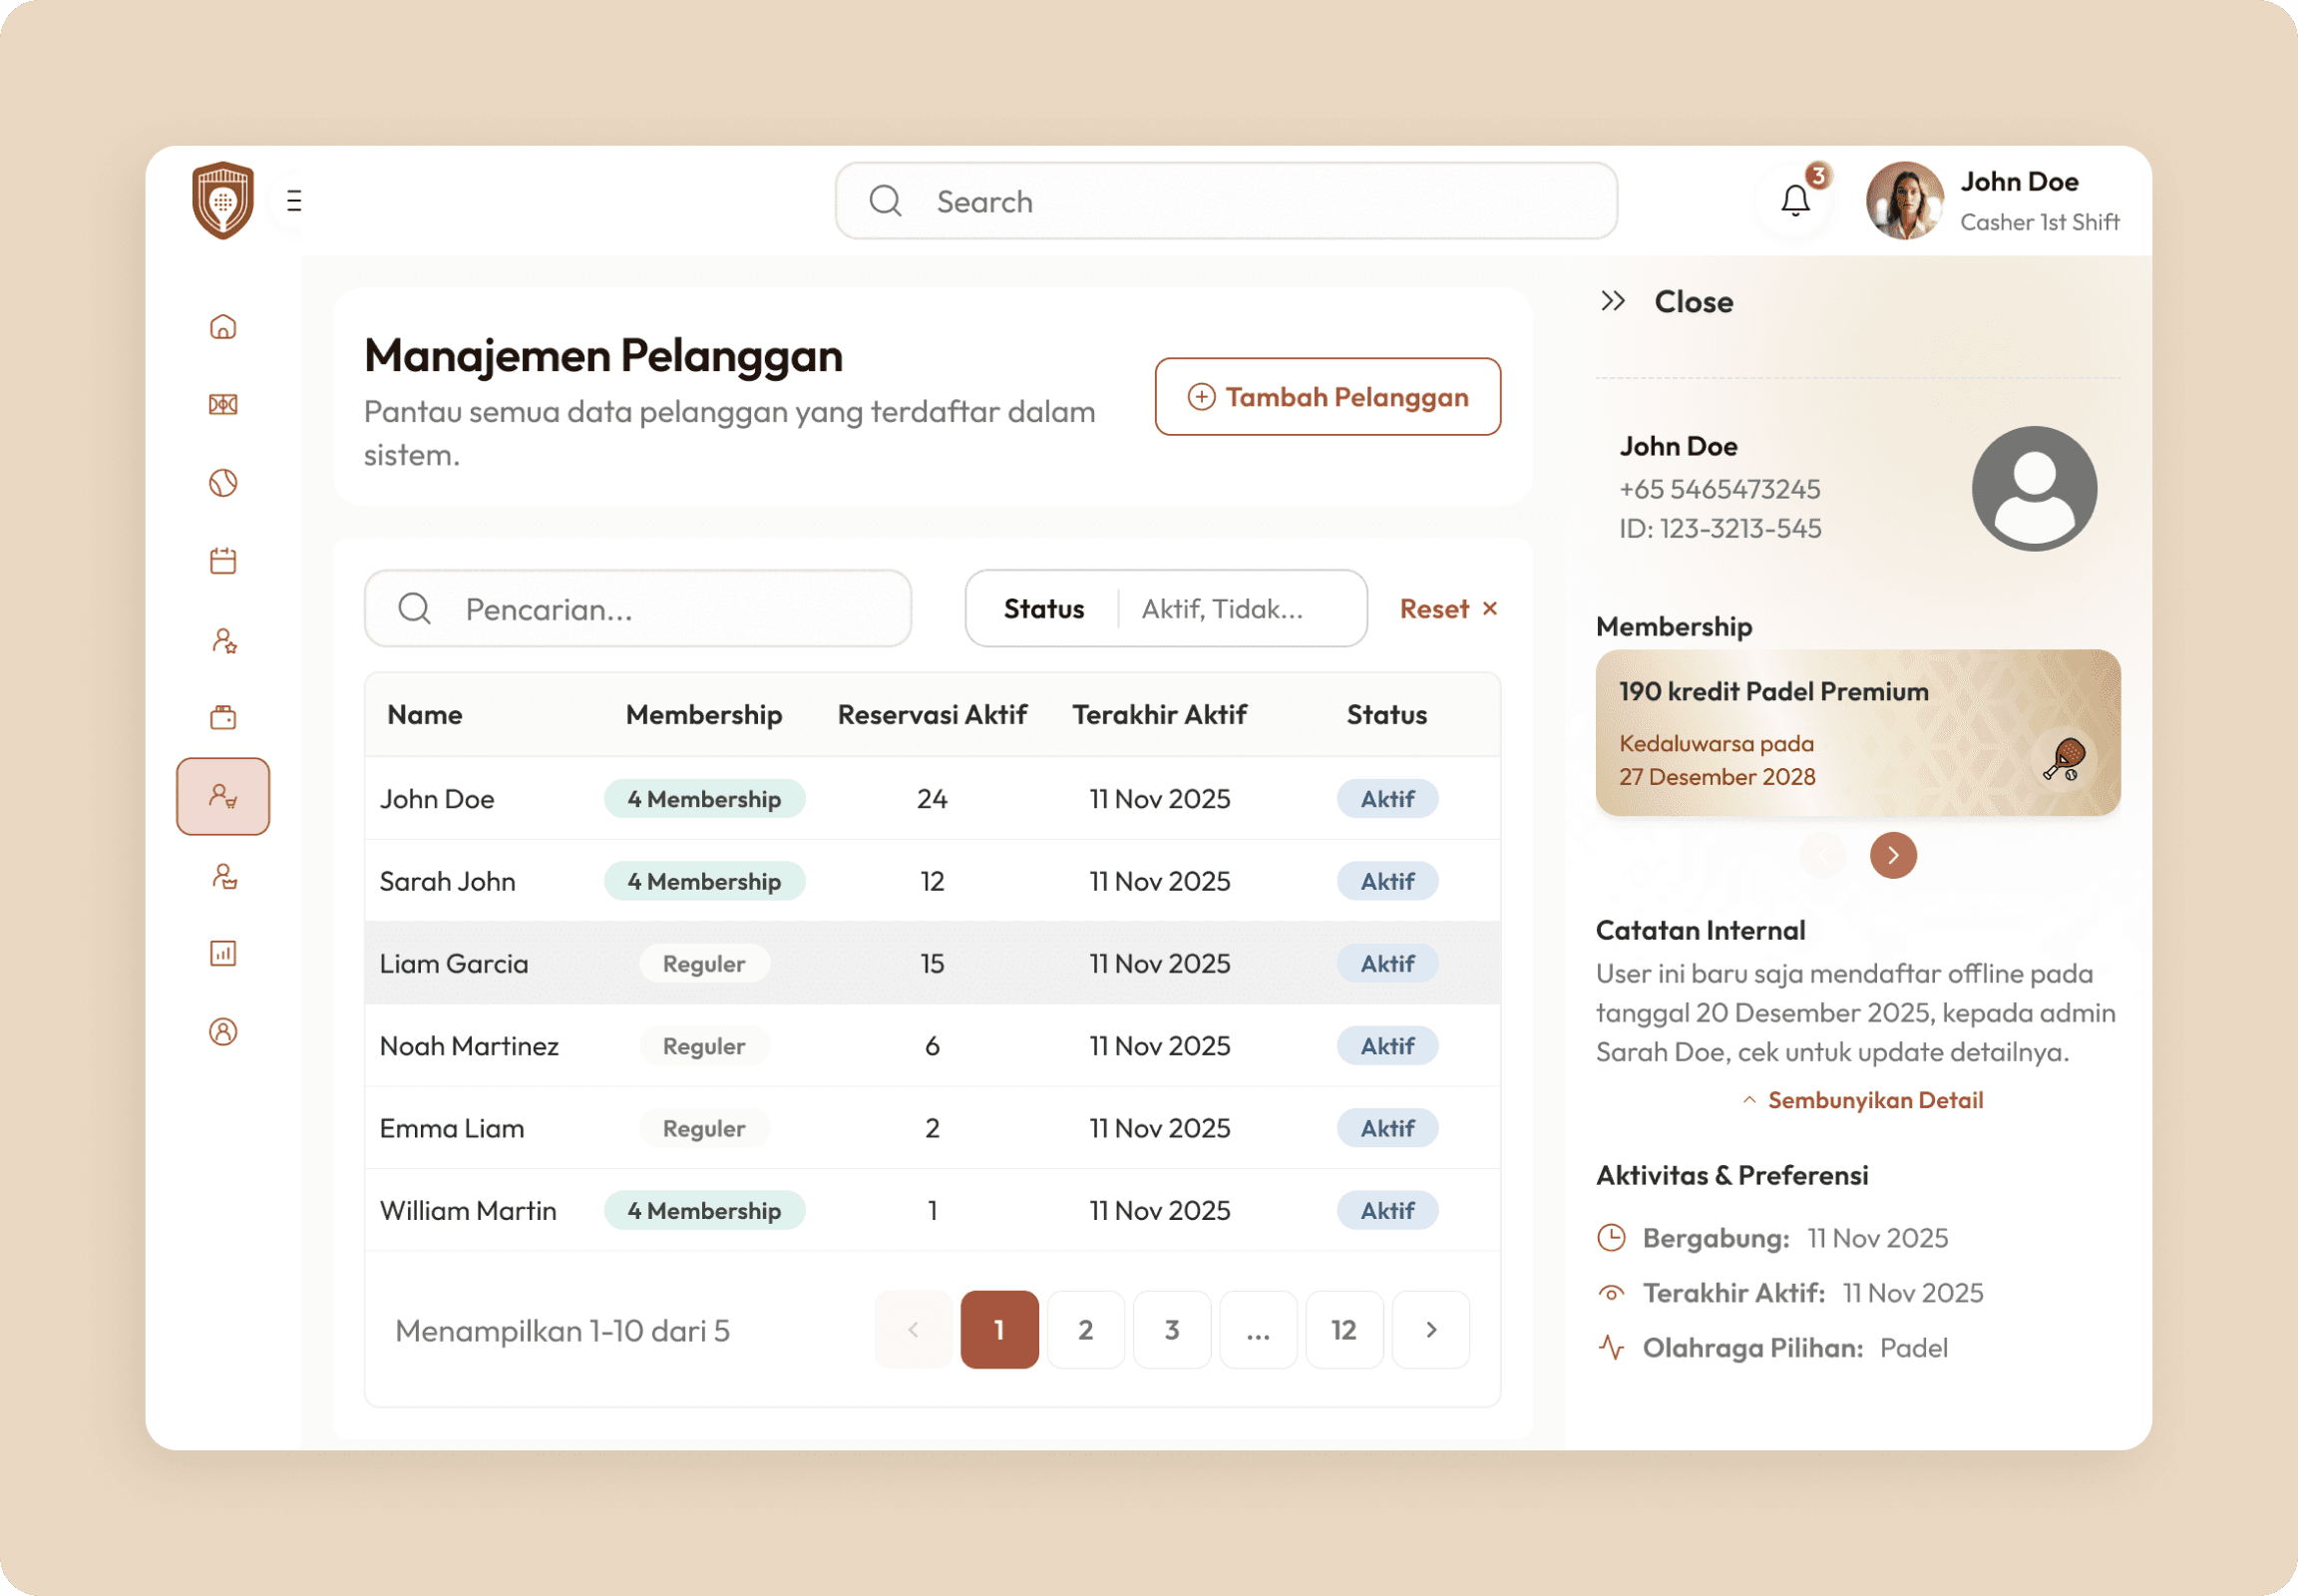Collapse detail panel with Close chevrons

click(x=1613, y=301)
